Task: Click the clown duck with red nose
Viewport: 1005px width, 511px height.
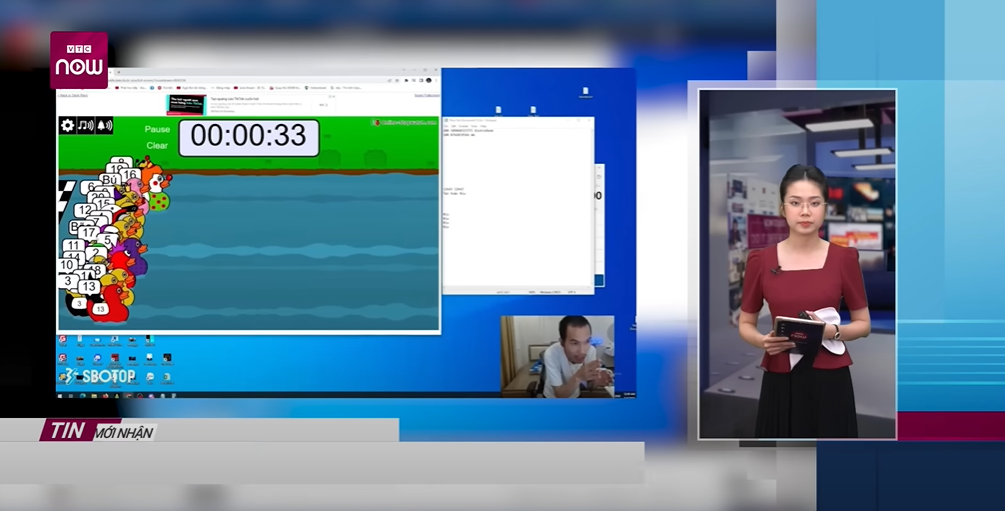Action: (156, 180)
